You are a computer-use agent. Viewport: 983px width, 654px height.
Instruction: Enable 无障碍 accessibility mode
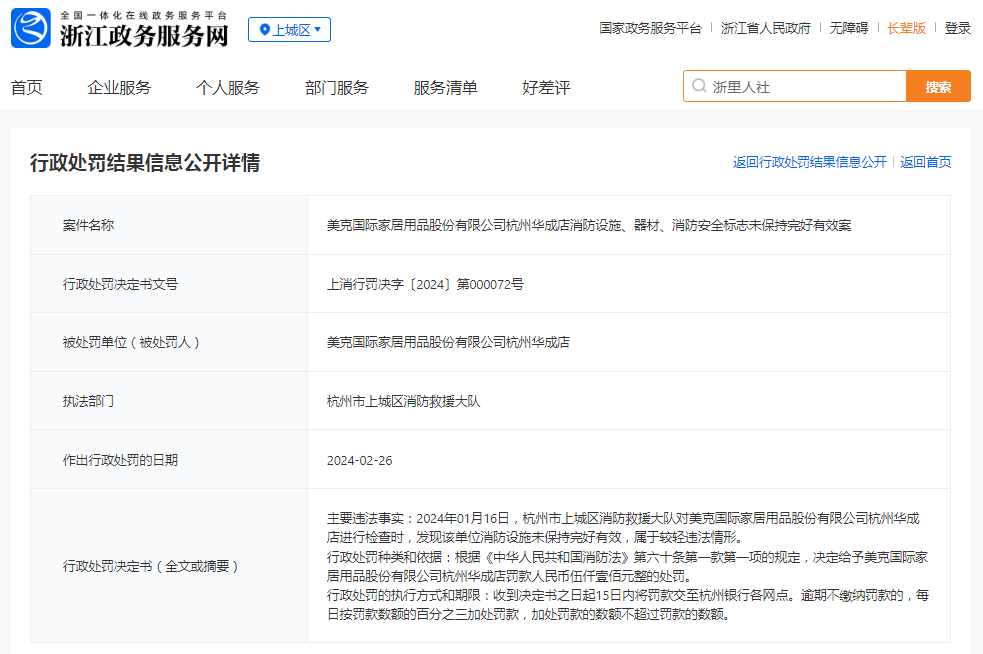pos(849,28)
